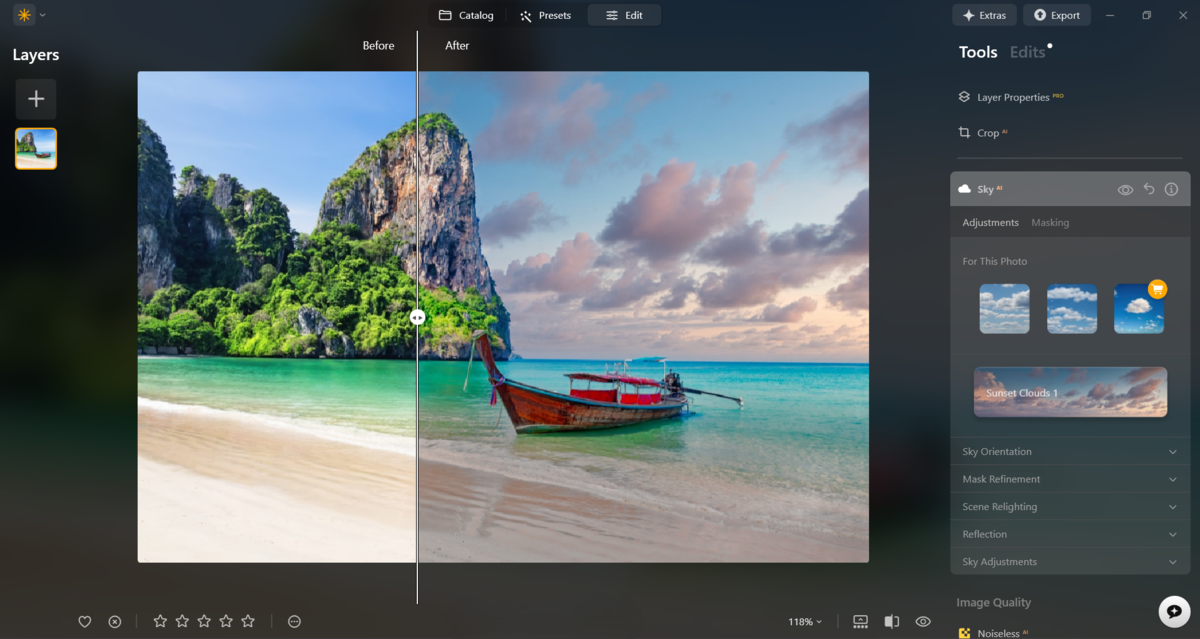Click the Export button
This screenshot has height=639, width=1200.
1057,15
